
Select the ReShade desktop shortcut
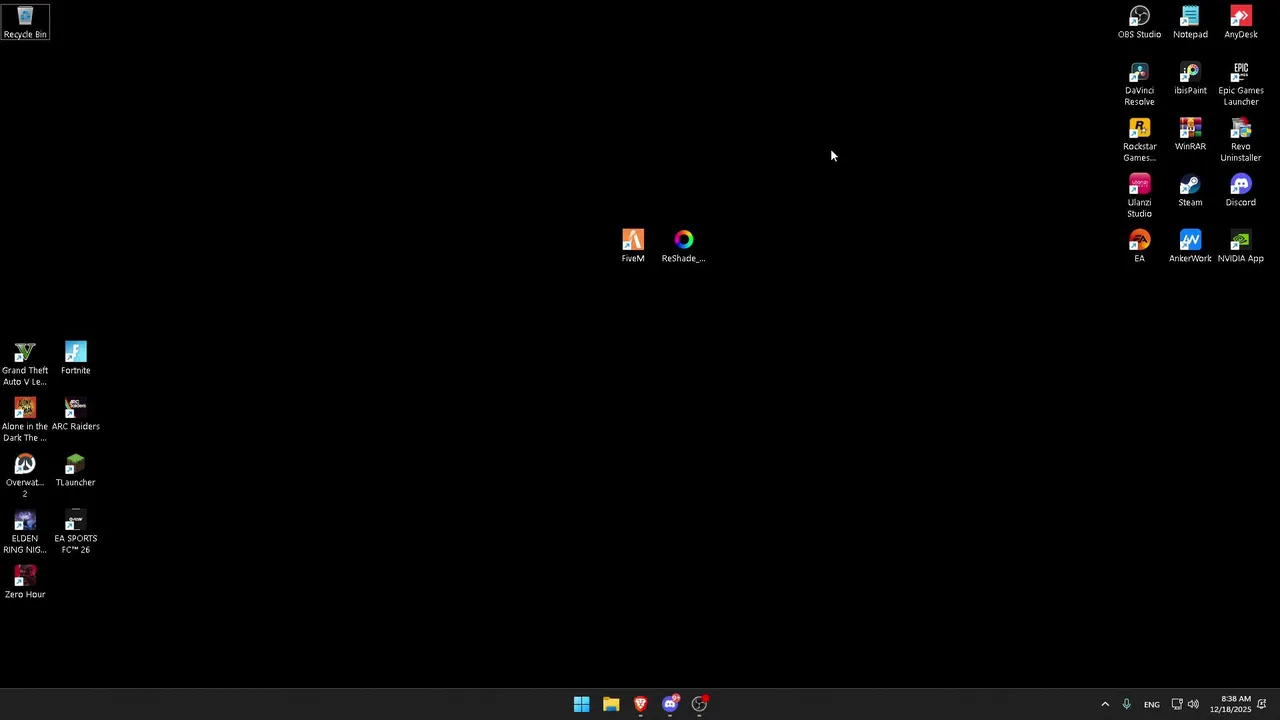[x=683, y=247]
